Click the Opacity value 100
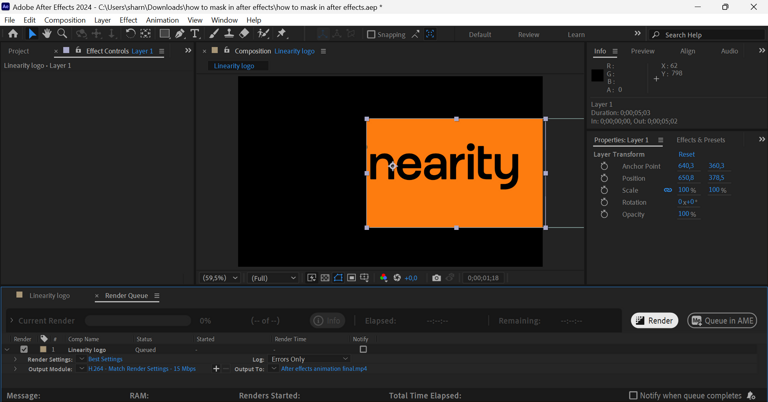Screen dimensions: 768x402 click(684, 214)
